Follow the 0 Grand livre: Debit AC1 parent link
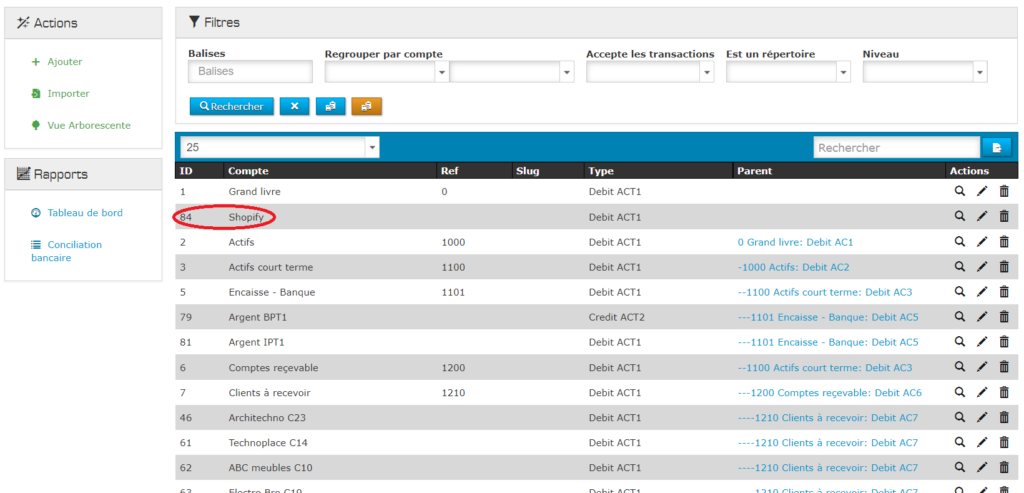 pos(794,242)
